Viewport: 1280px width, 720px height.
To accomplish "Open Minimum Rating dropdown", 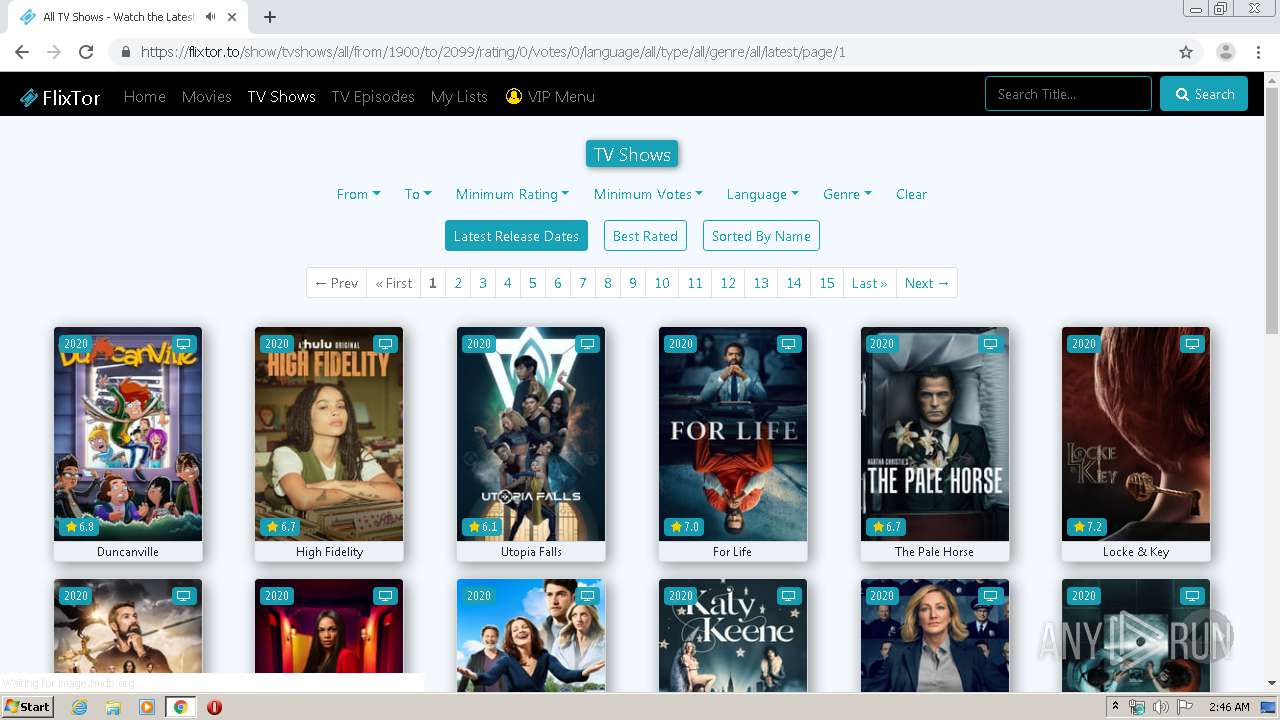I will (x=512, y=194).
